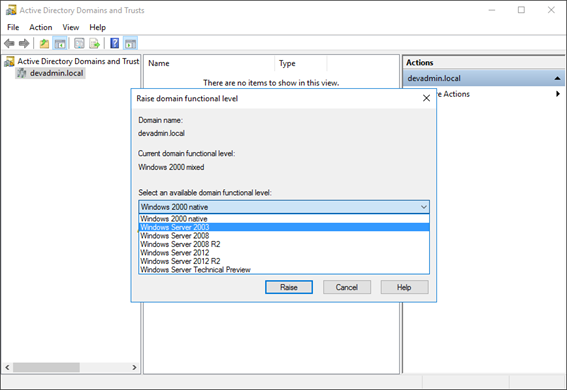Screen dimensions: 567x390
Task: Click the Active Directory Domains and Trusts title icon
Action: [x=11, y=10]
